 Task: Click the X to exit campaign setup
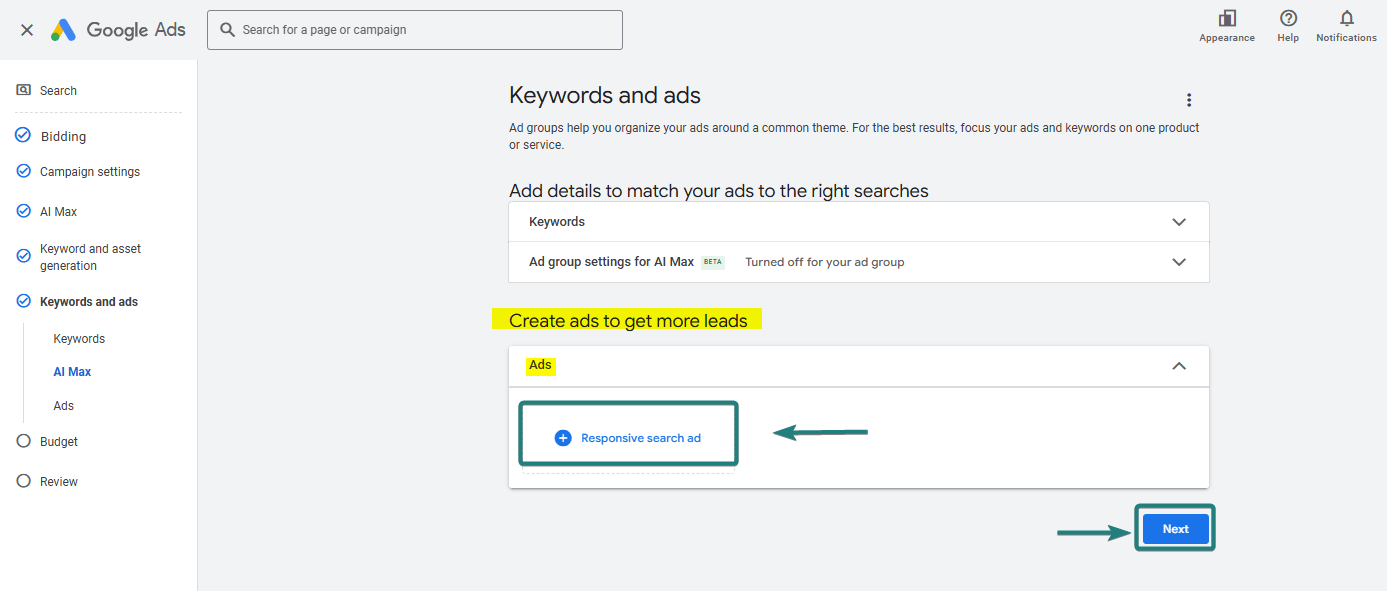[x=26, y=29]
